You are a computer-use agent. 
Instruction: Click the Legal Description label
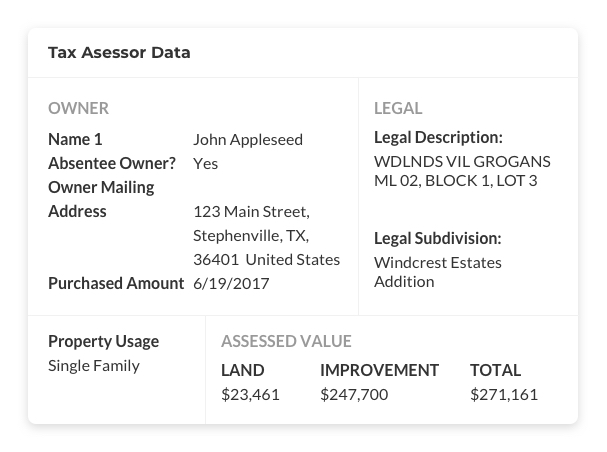coord(438,137)
